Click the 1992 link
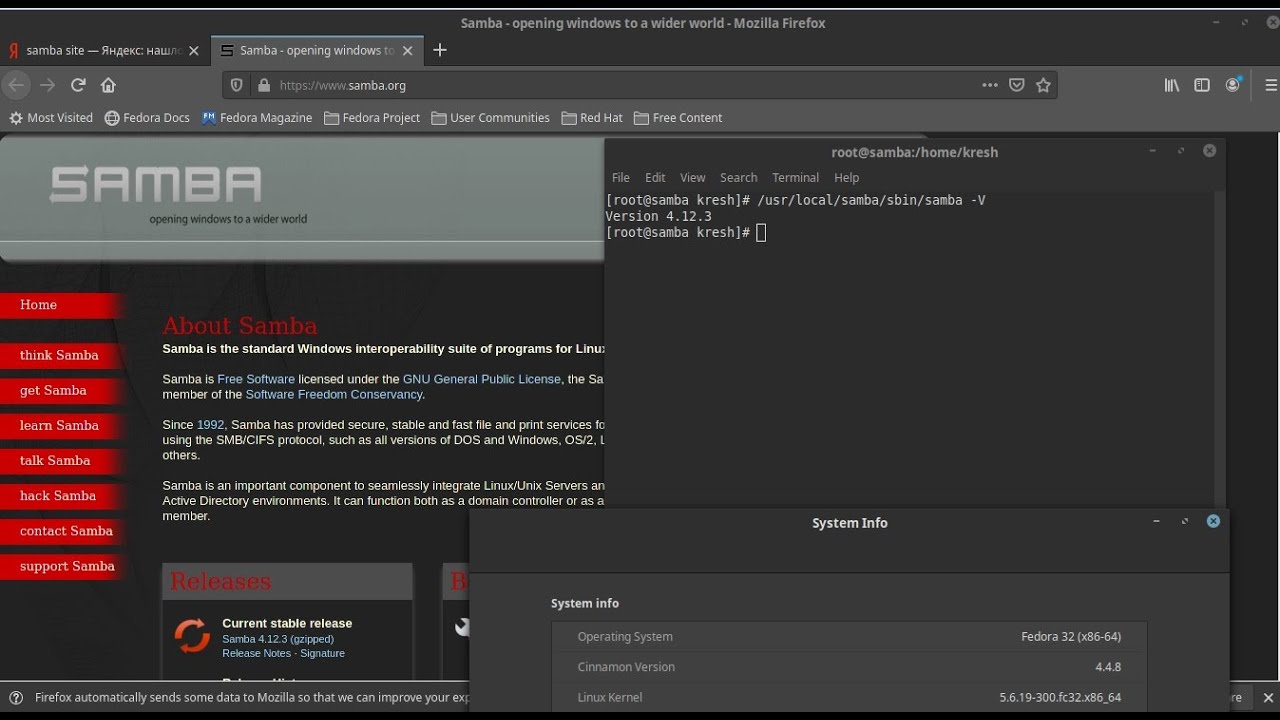Image resolution: width=1280 pixels, height=720 pixels. pos(211,424)
